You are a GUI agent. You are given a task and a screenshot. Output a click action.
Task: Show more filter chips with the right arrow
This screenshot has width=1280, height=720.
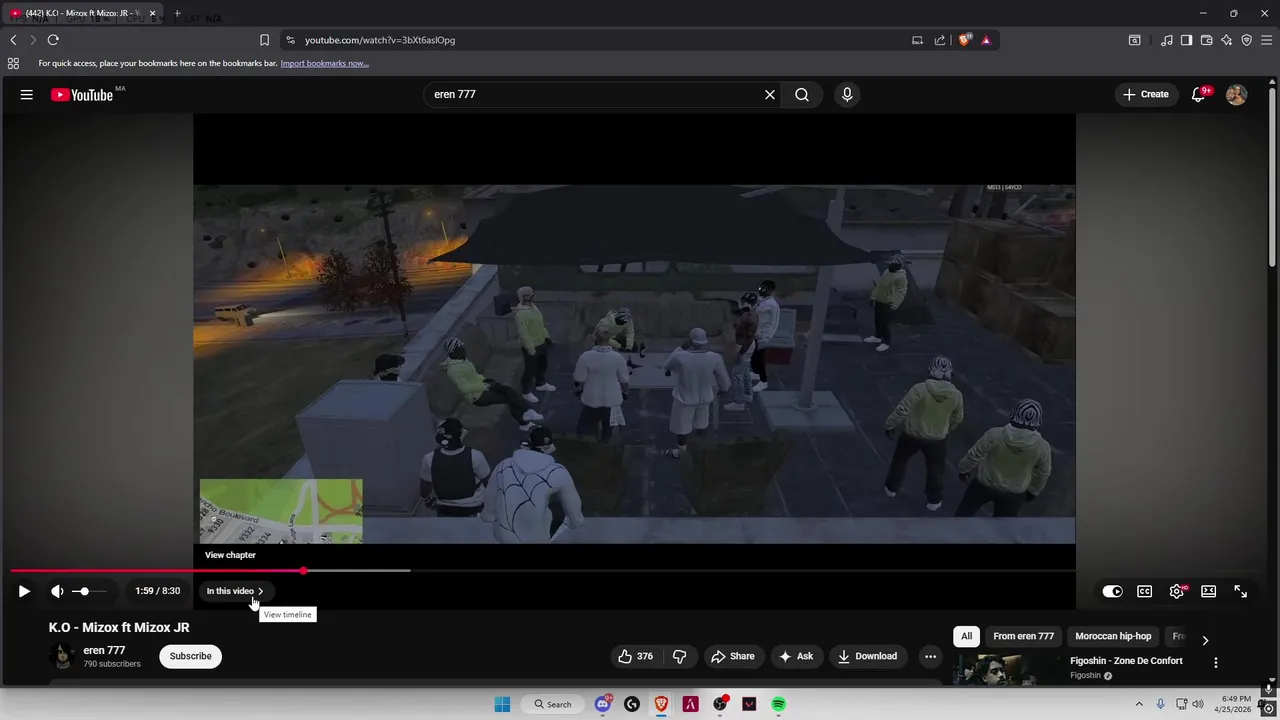coord(1205,640)
